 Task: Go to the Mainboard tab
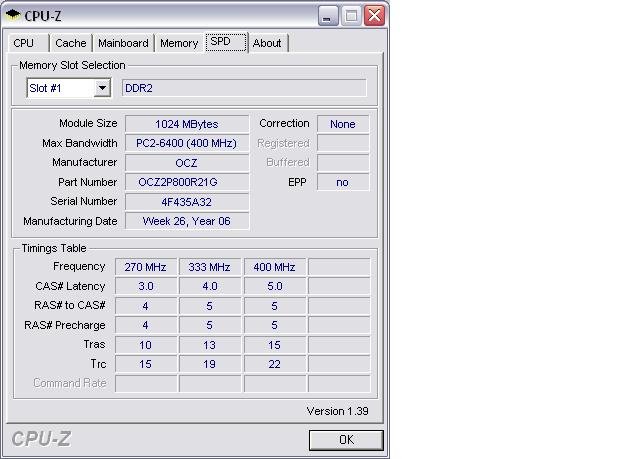click(124, 43)
